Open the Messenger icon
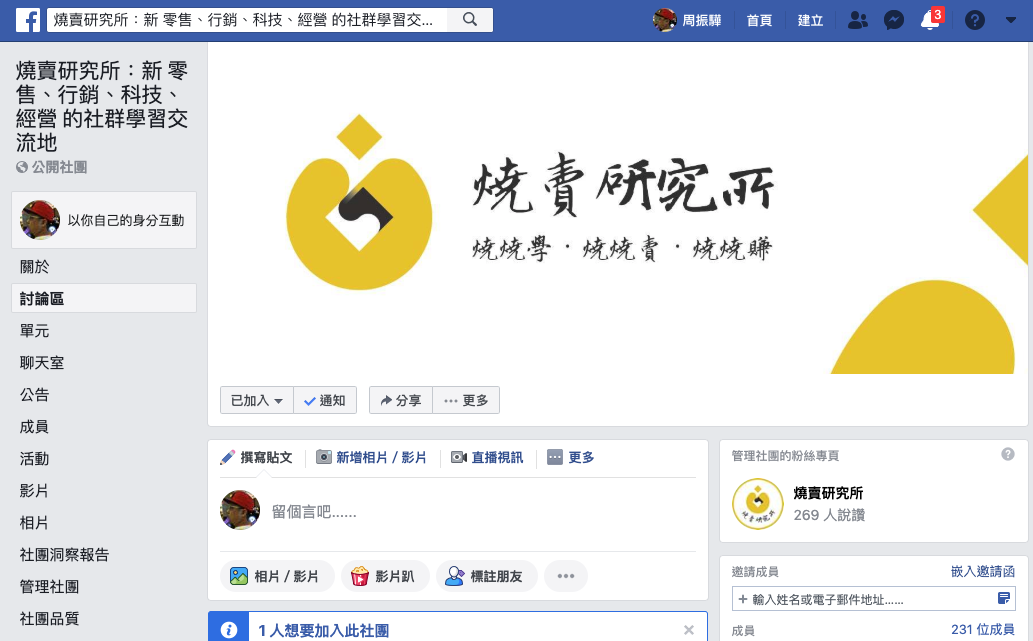Viewport: 1033px width, 641px height. 893,20
